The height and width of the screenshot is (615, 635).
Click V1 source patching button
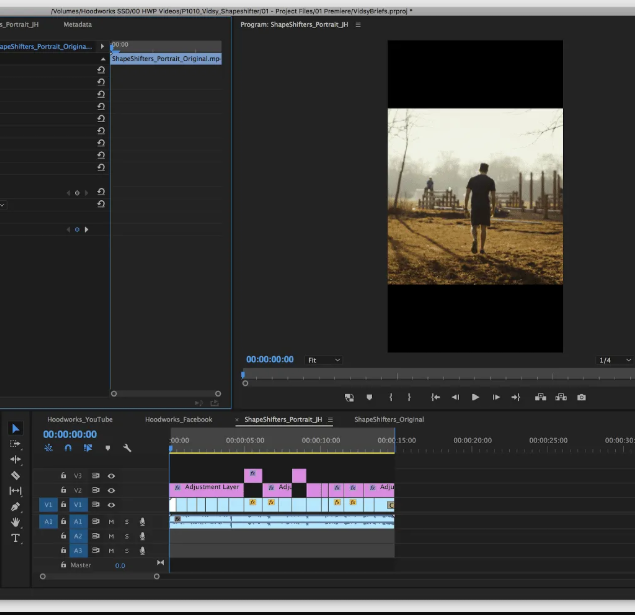pyautogui.click(x=48, y=505)
